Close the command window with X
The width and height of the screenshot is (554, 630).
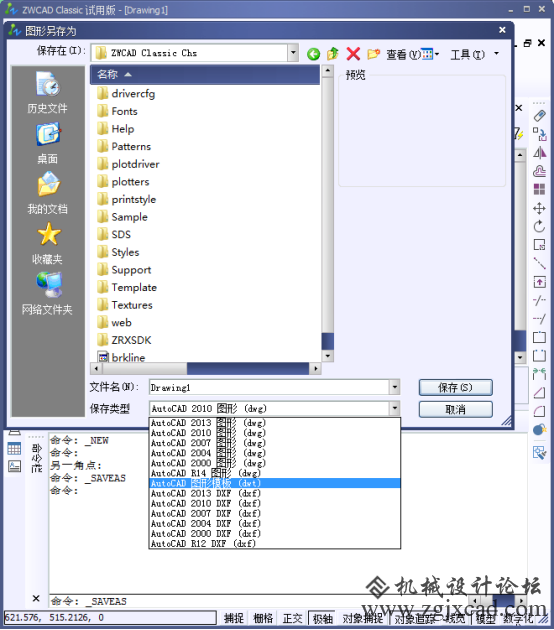click(x=36, y=599)
